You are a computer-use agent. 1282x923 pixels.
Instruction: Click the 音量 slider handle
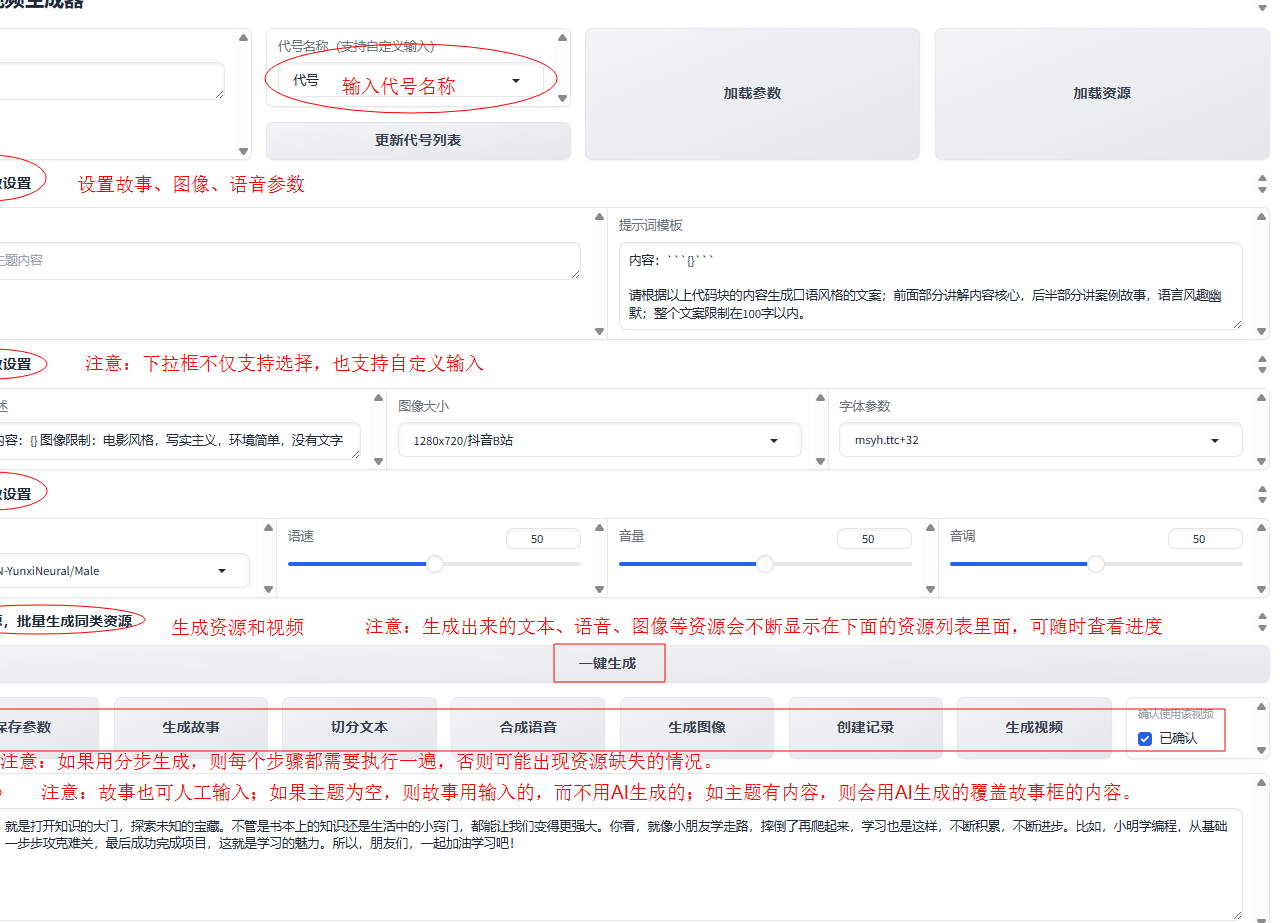[x=765, y=564]
